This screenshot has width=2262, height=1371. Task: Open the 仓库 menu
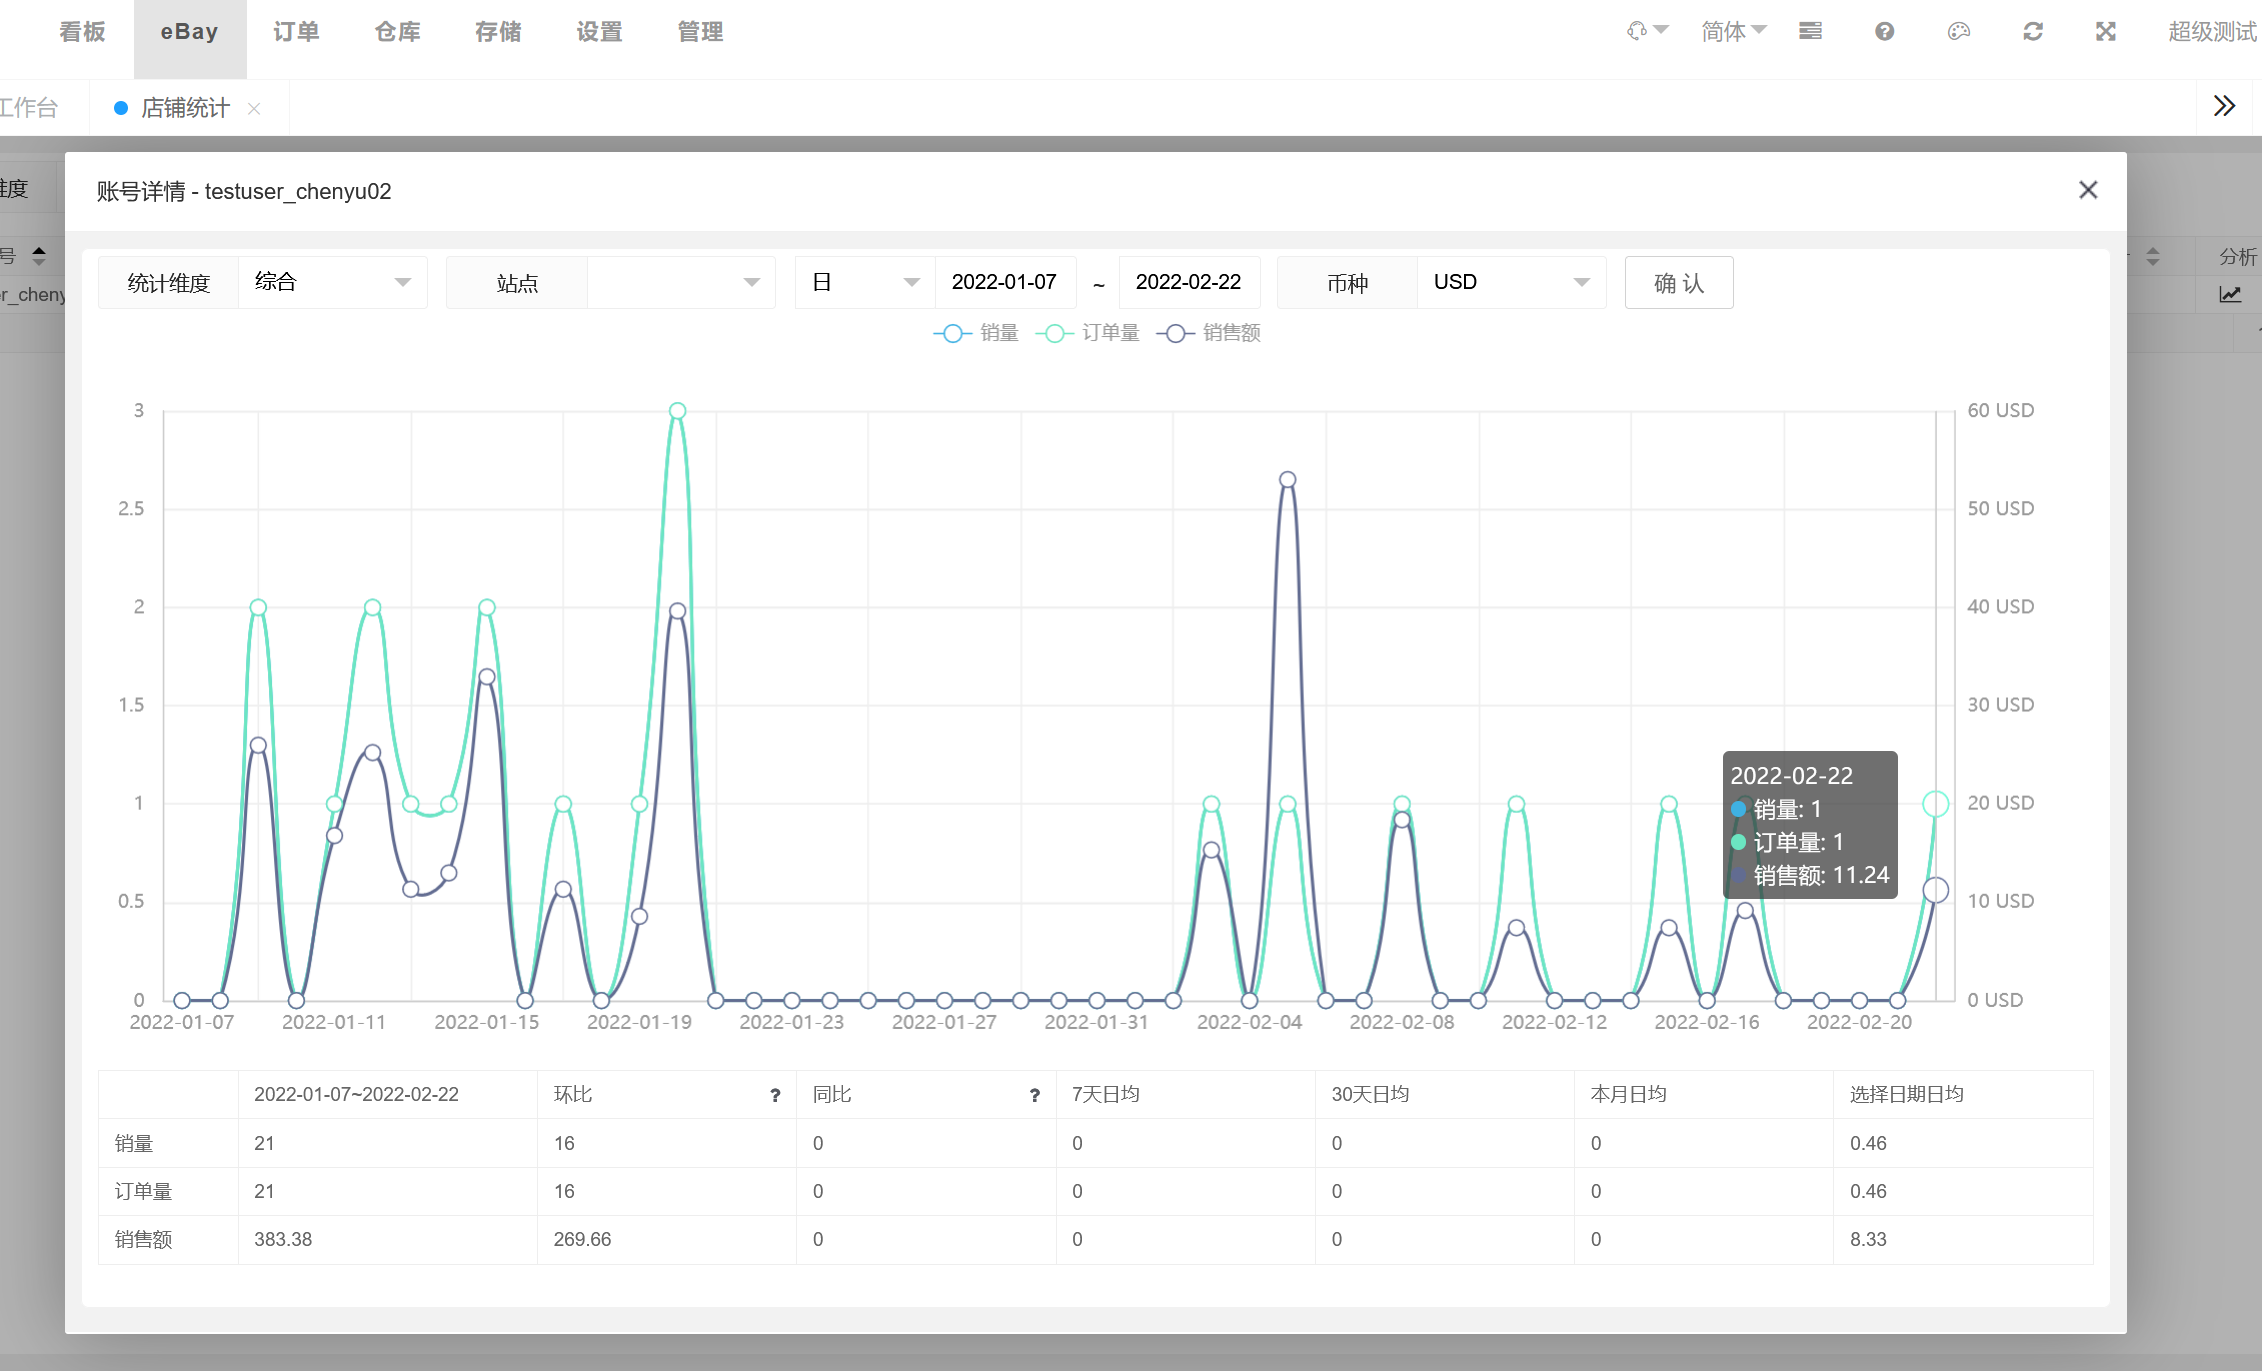[398, 32]
